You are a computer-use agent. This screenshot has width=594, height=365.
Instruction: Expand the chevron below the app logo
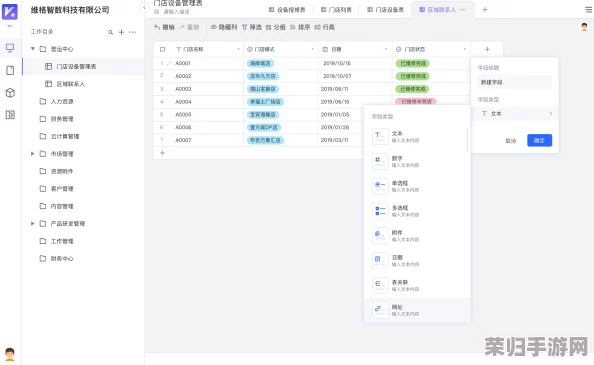point(10,26)
